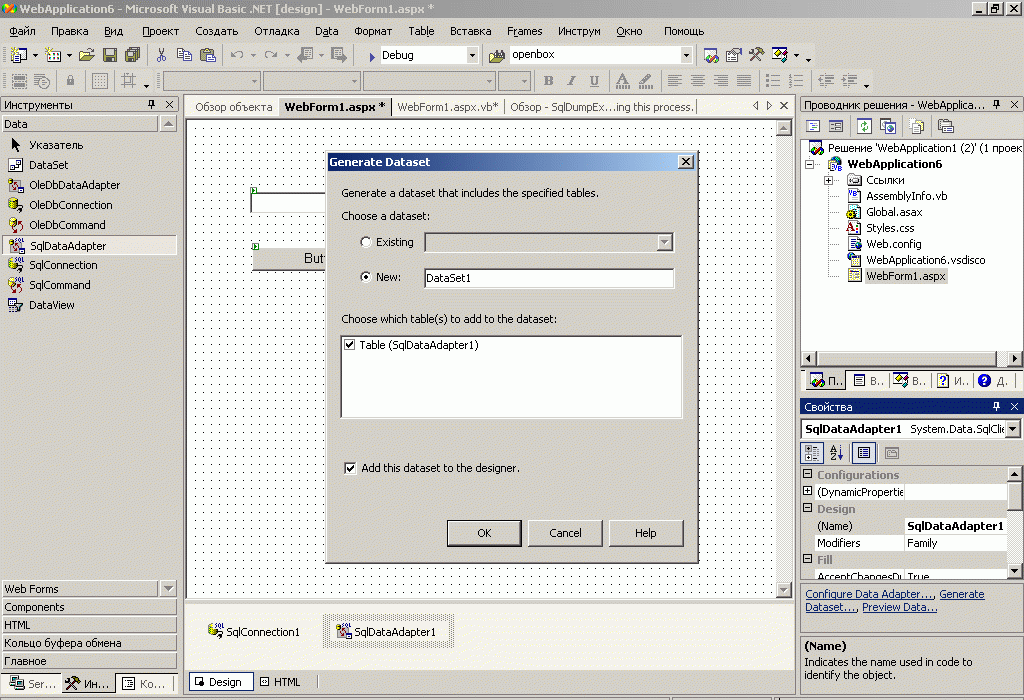
Task: Click OK in Generate Dataset dialog
Action: (x=484, y=533)
